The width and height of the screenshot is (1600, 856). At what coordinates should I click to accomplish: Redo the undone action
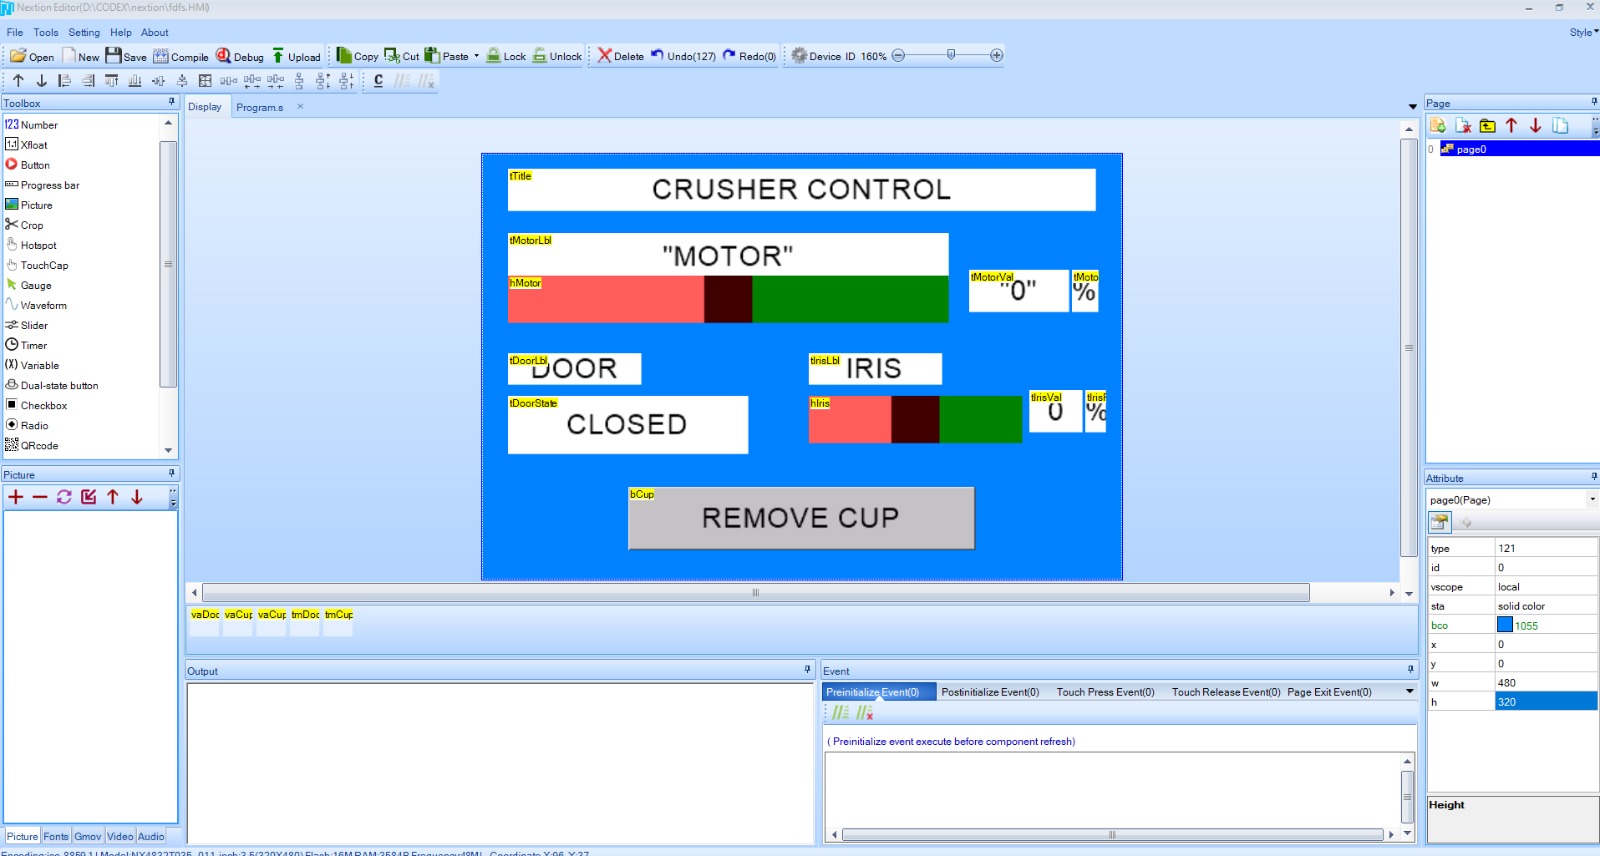(749, 56)
